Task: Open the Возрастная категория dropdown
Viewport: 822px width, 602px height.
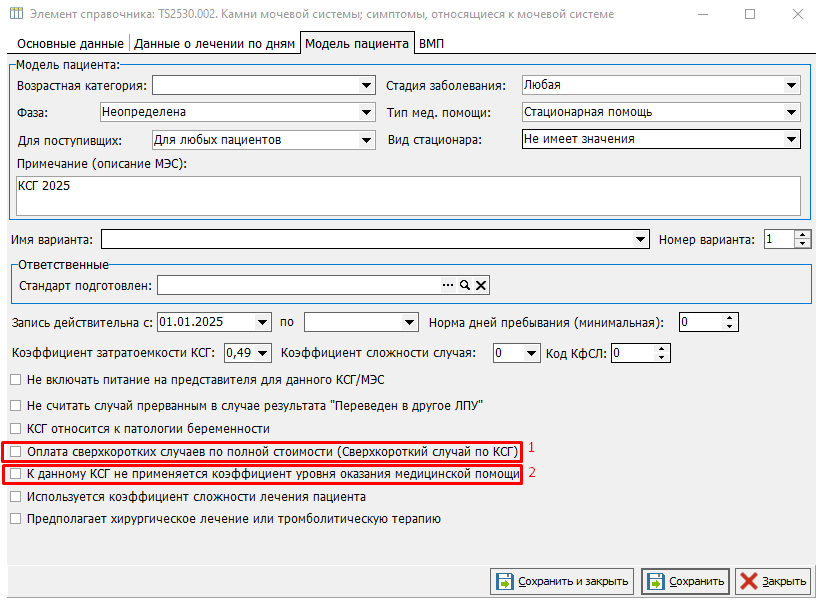Action: 366,86
